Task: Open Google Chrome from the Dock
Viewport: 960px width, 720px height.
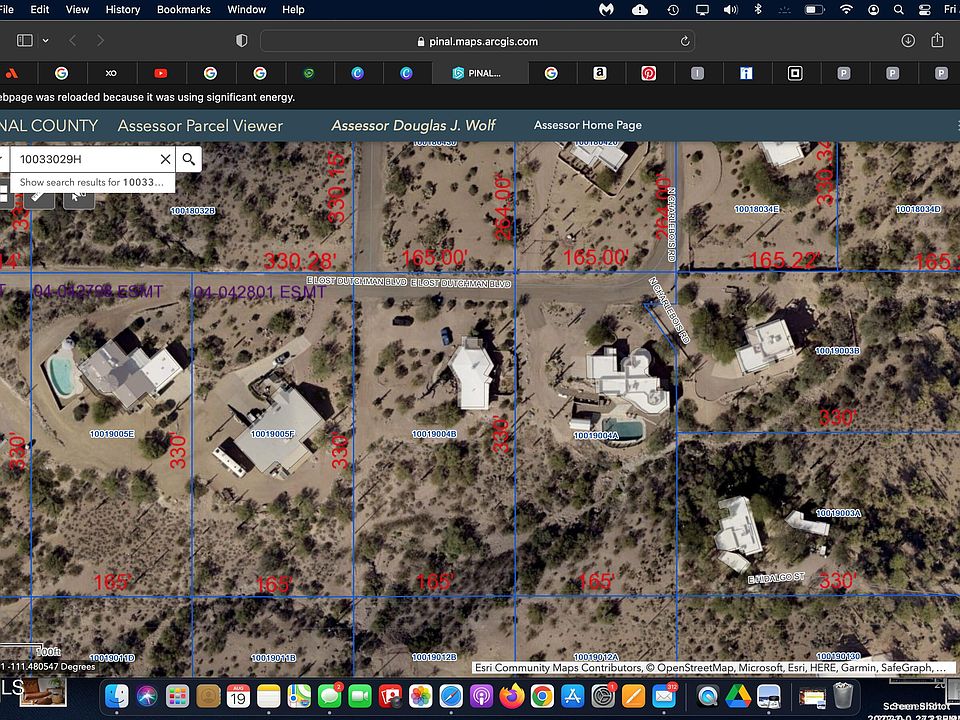Action: pyautogui.click(x=542, y=695)
